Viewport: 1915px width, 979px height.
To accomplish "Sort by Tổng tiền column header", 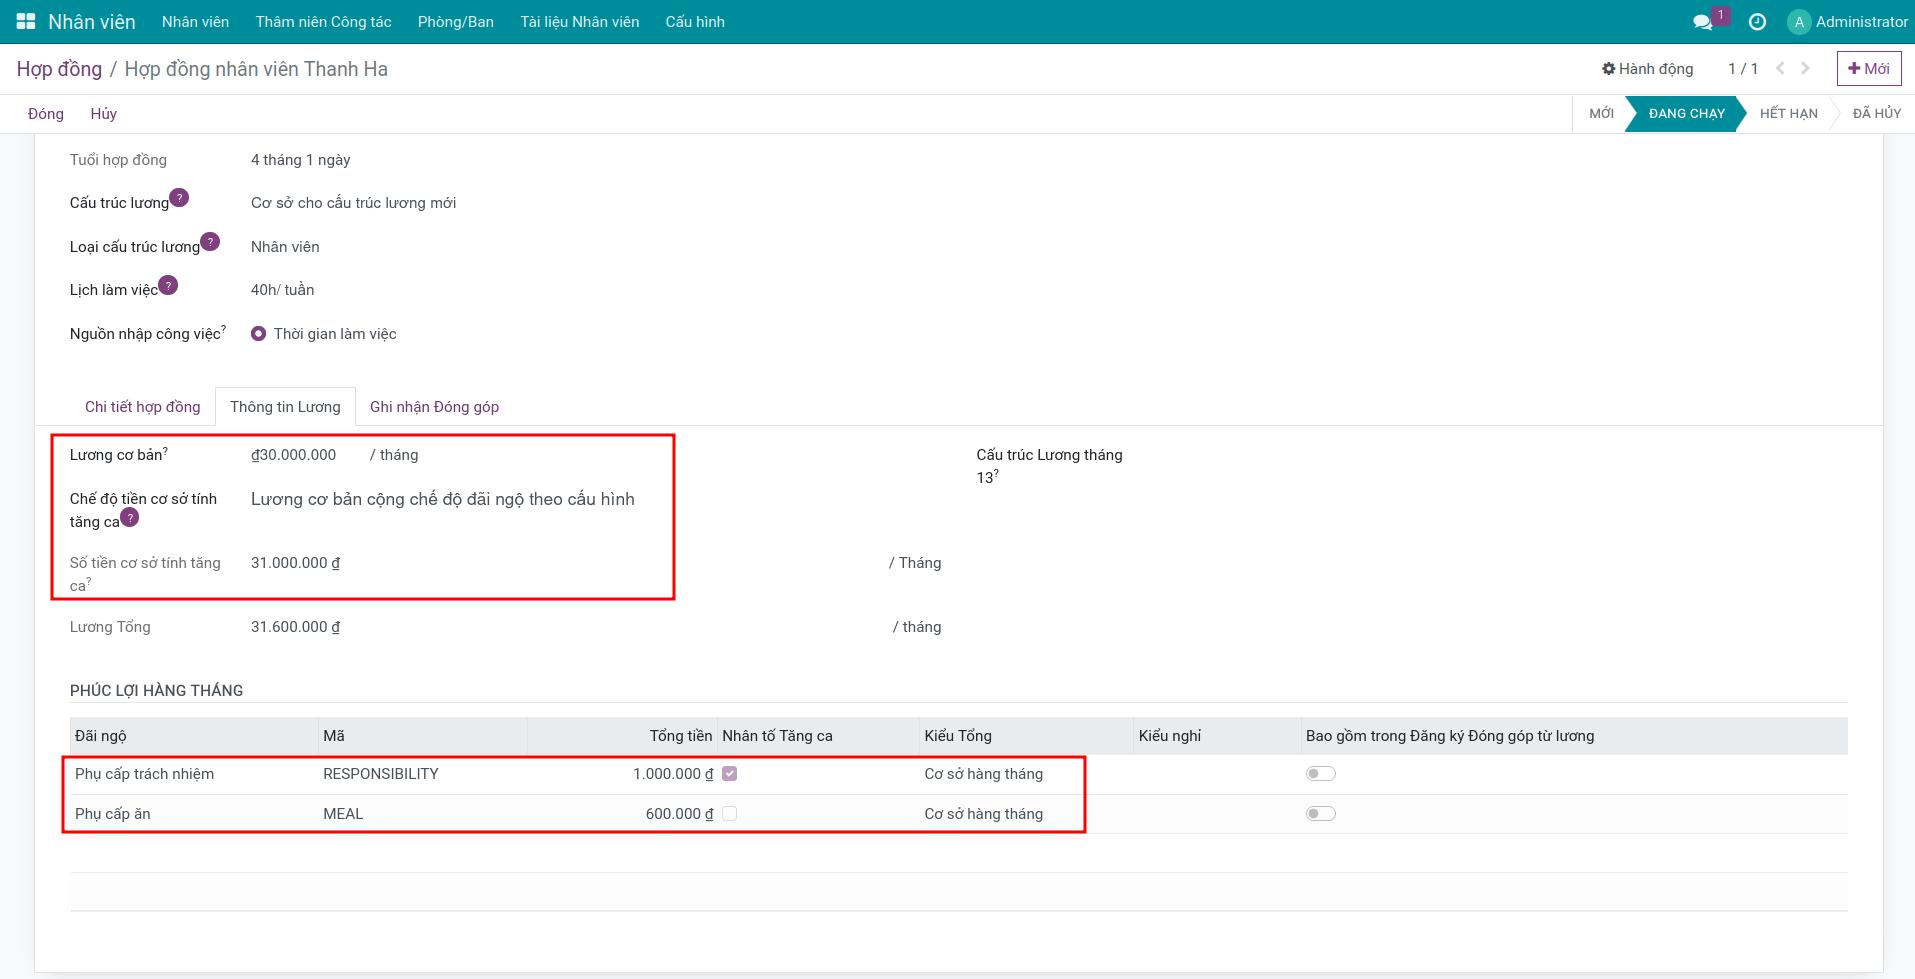I will coord(622,736).
